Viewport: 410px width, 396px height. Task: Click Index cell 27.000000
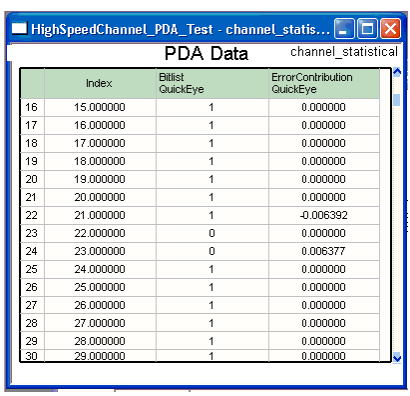pos(100,323)
